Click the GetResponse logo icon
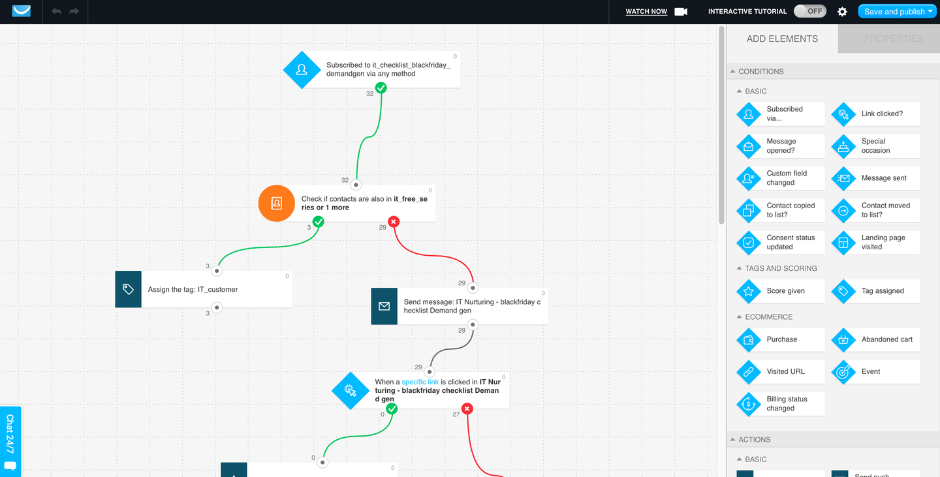The height and width of the screenshot is (477, 940). [x=21, y=11]
